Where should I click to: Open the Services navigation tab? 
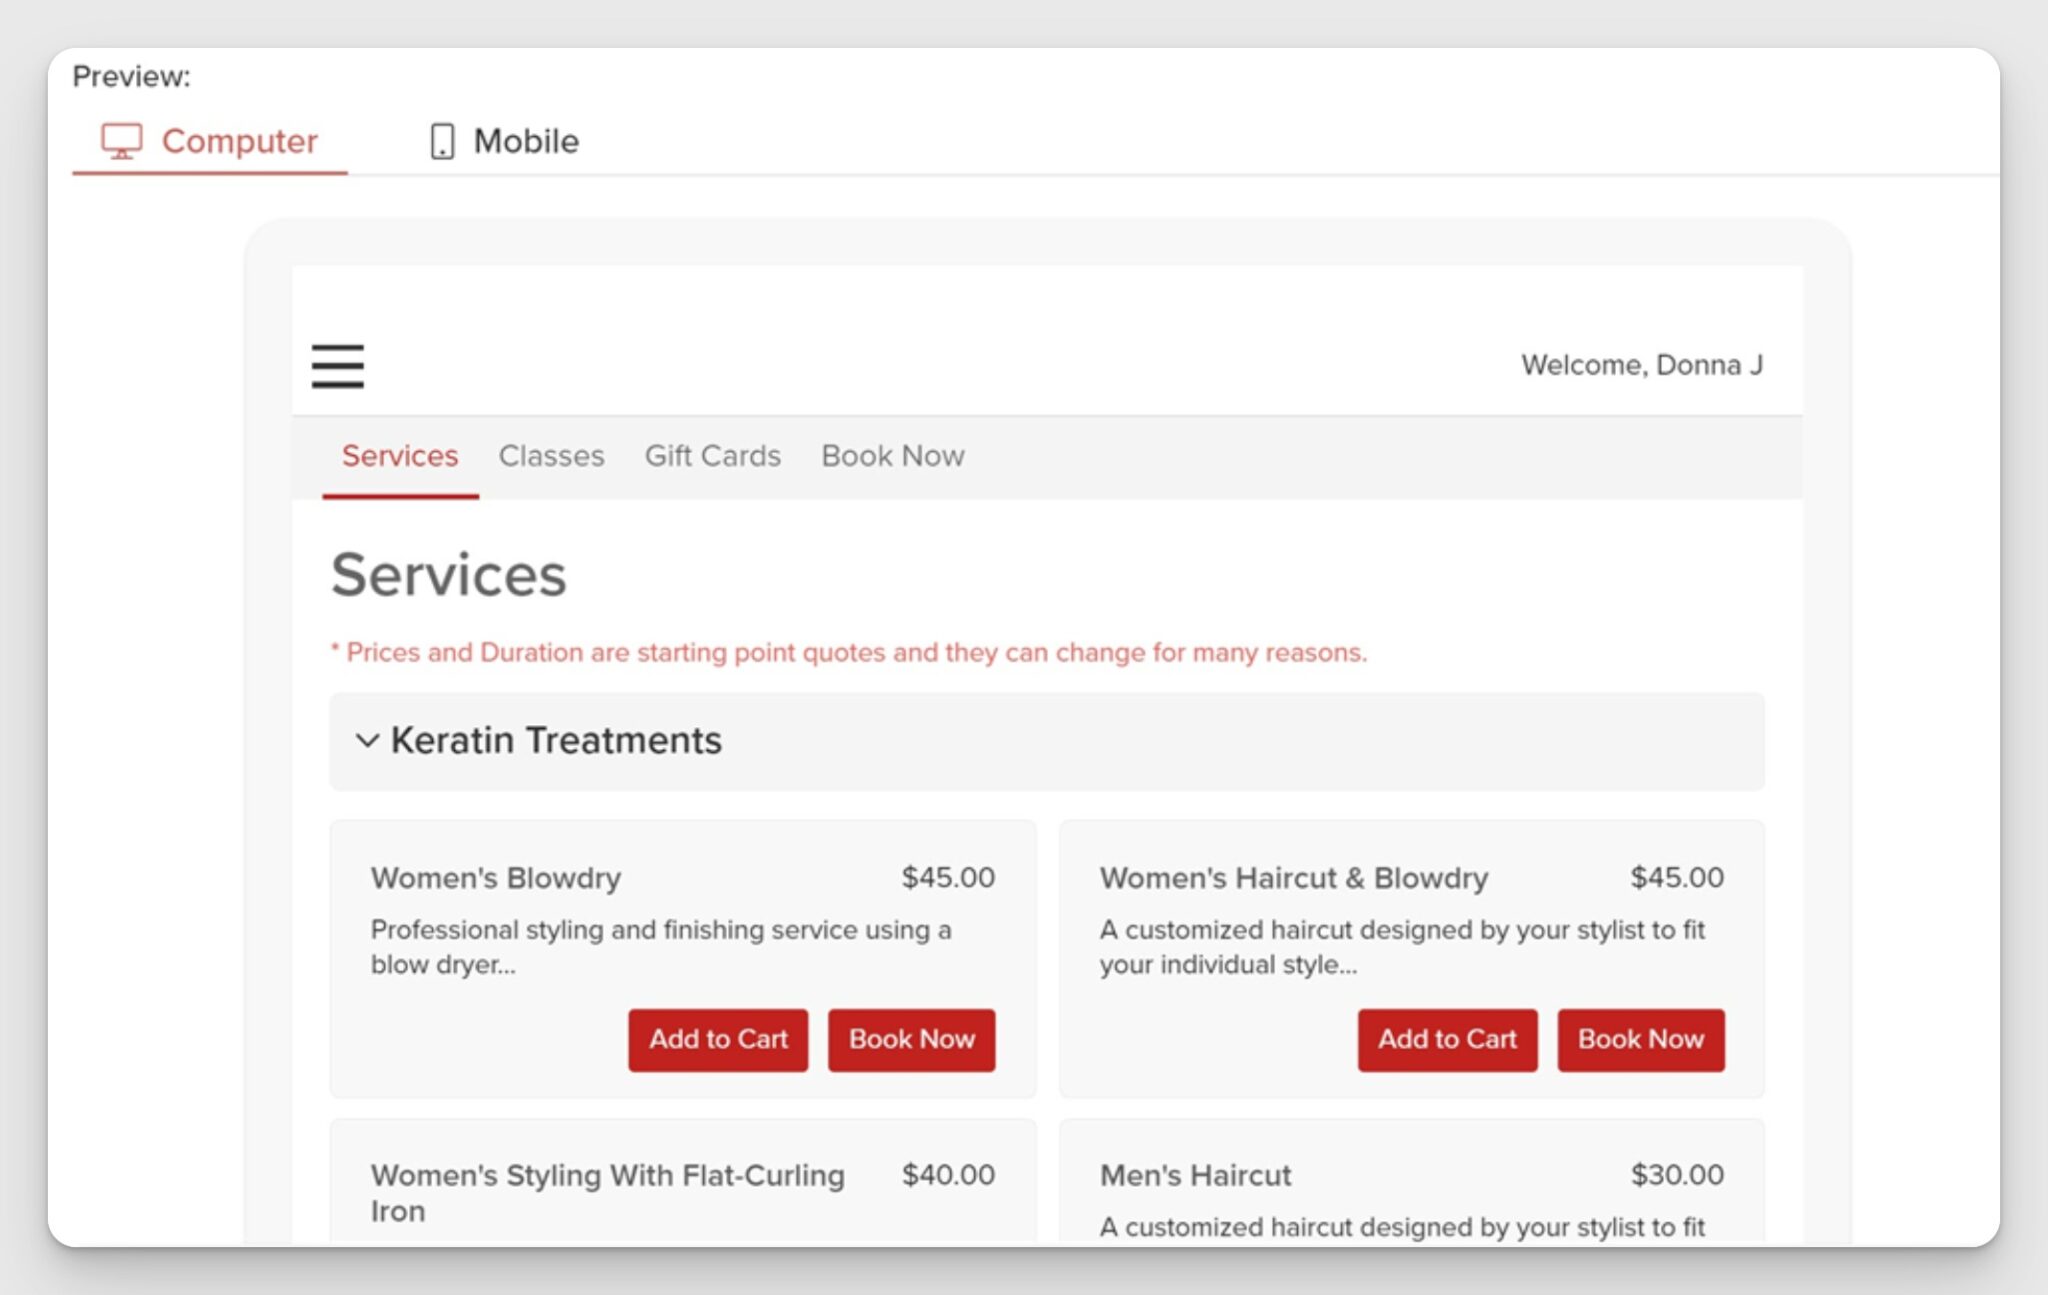tap(399, 456)
